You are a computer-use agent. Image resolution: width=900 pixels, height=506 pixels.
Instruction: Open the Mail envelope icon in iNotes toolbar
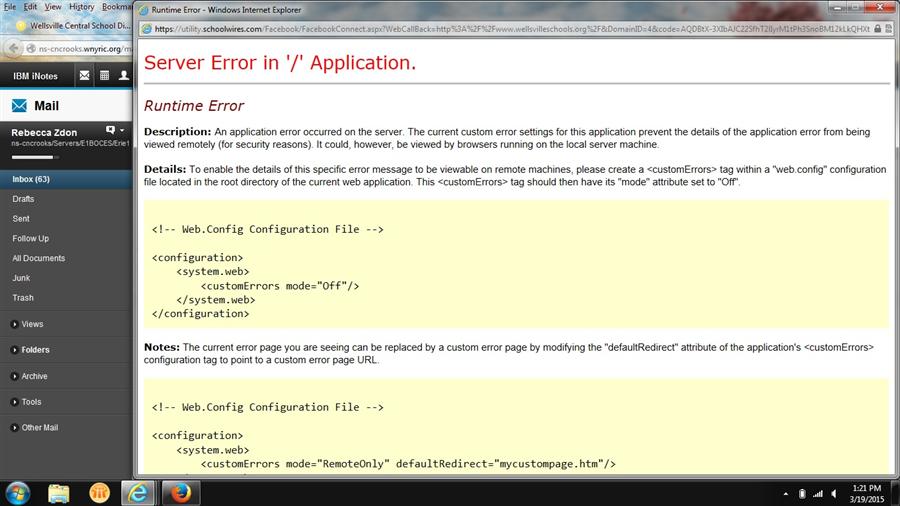[84, 76]
